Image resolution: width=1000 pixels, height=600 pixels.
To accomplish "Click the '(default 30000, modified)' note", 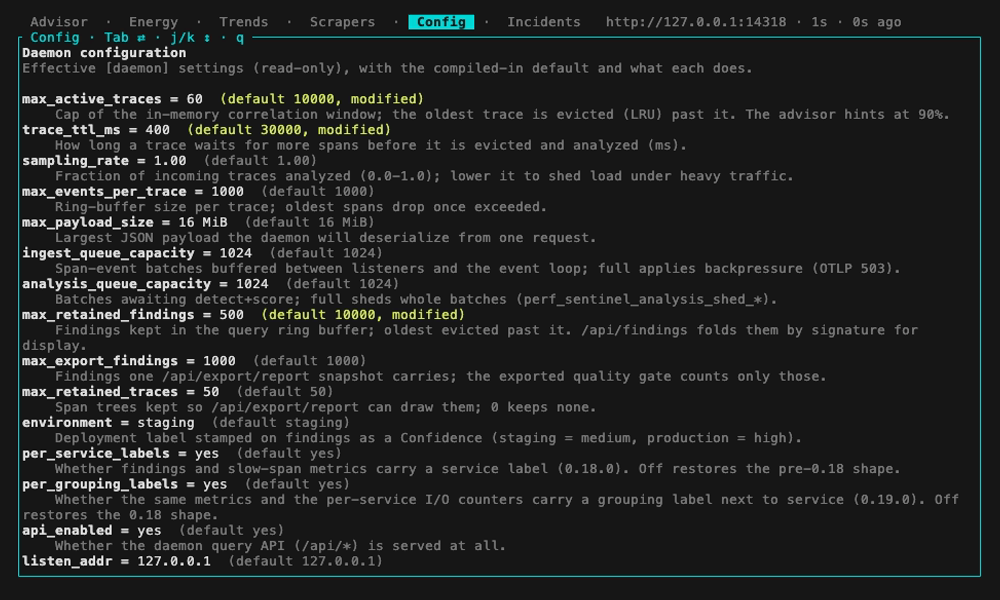I will [x=289, y=129].
